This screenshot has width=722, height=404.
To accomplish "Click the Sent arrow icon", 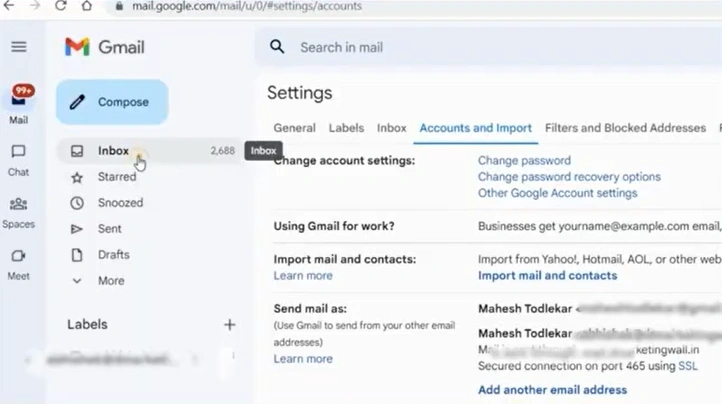I will pos(76,229).
